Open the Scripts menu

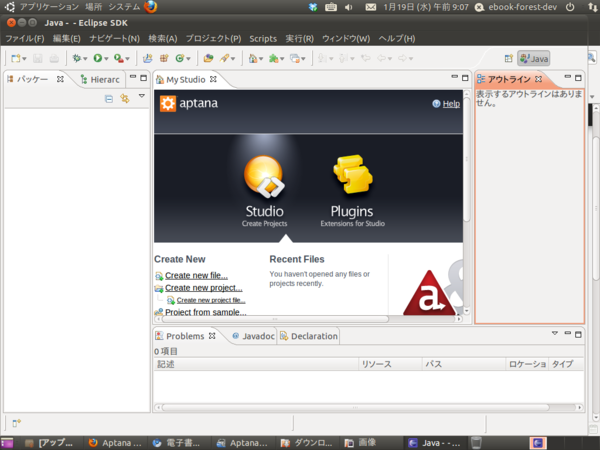pyautogui.click(x=263, y=39)
